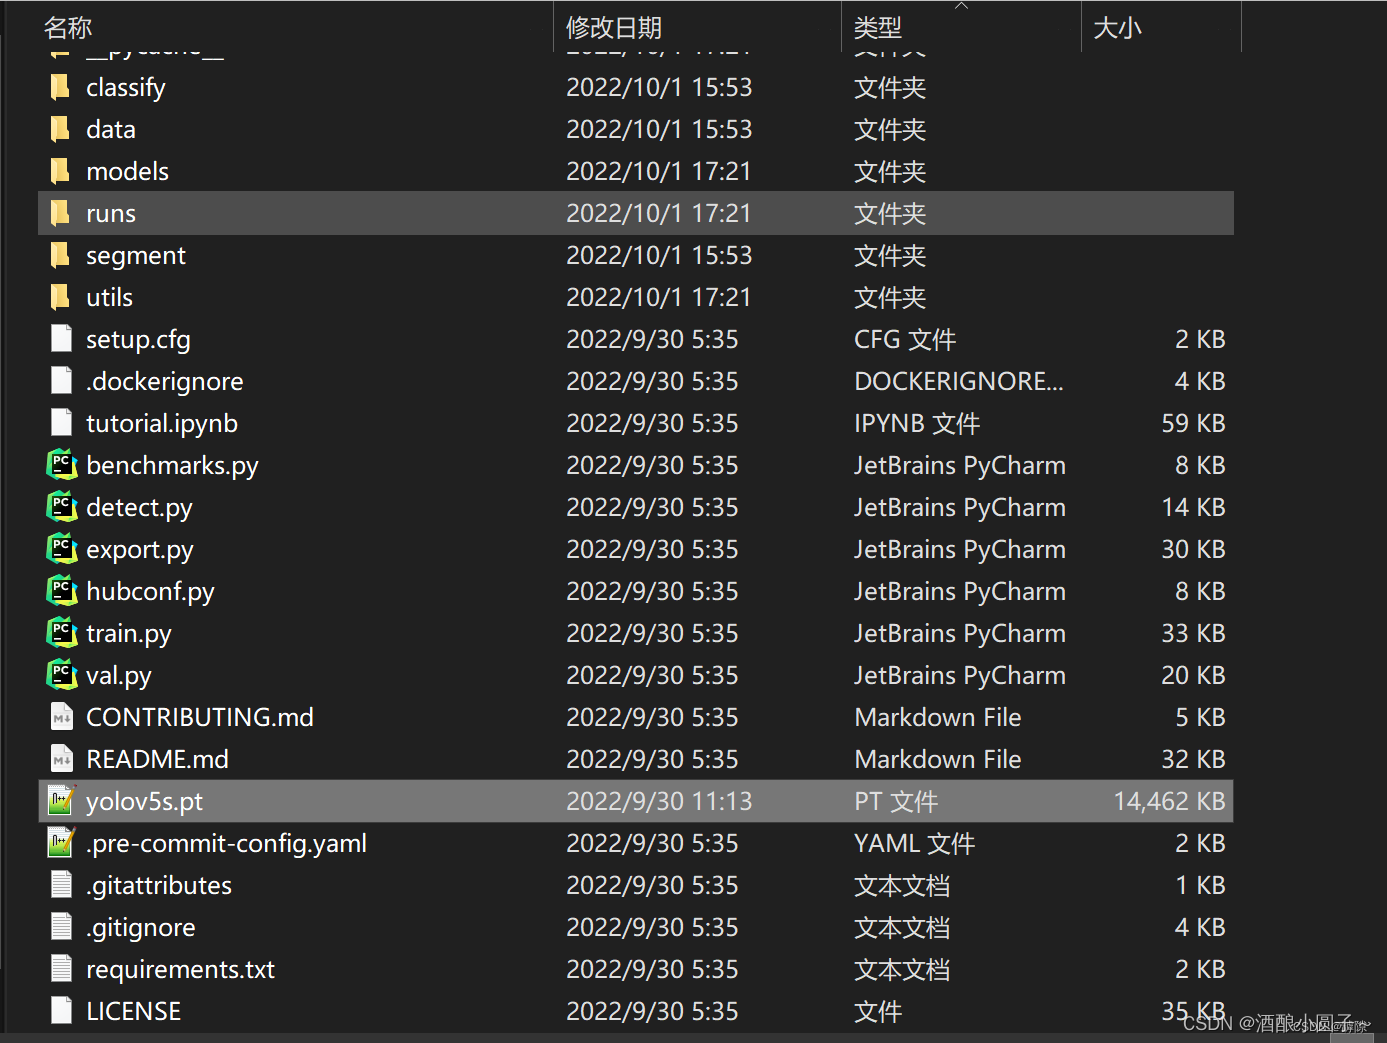Screen dimensions: 1387x1043
Task: Click the utils folder icon
Action: tap(60, 297)
